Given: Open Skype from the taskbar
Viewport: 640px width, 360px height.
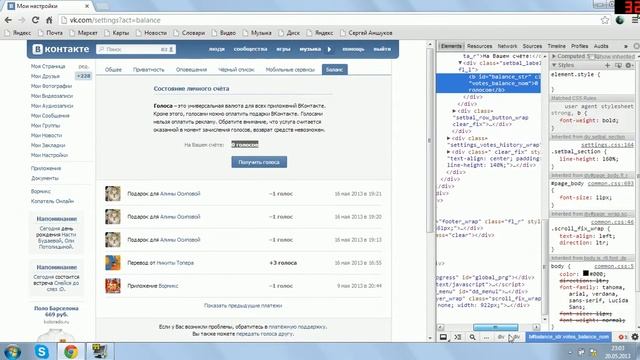Looking at the screenshot, I should point(42,351).
